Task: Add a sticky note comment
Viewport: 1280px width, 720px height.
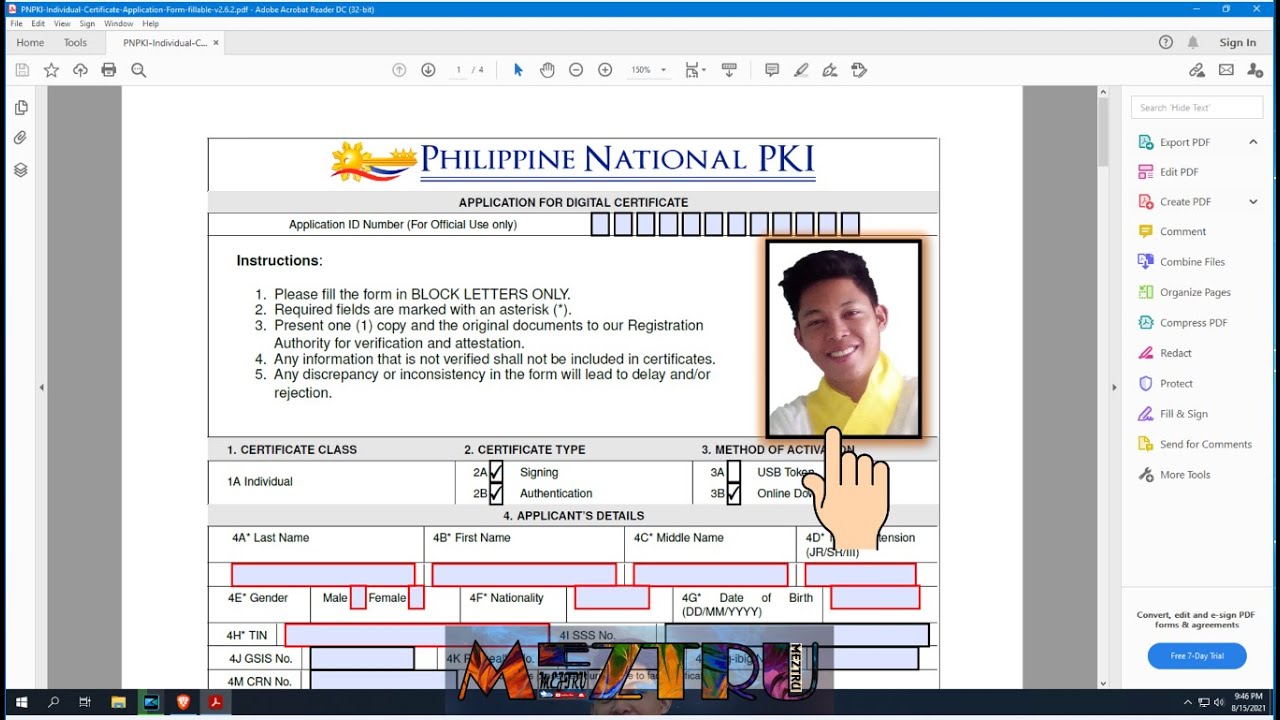Action: pyautogui.click(x=772, y=70)
